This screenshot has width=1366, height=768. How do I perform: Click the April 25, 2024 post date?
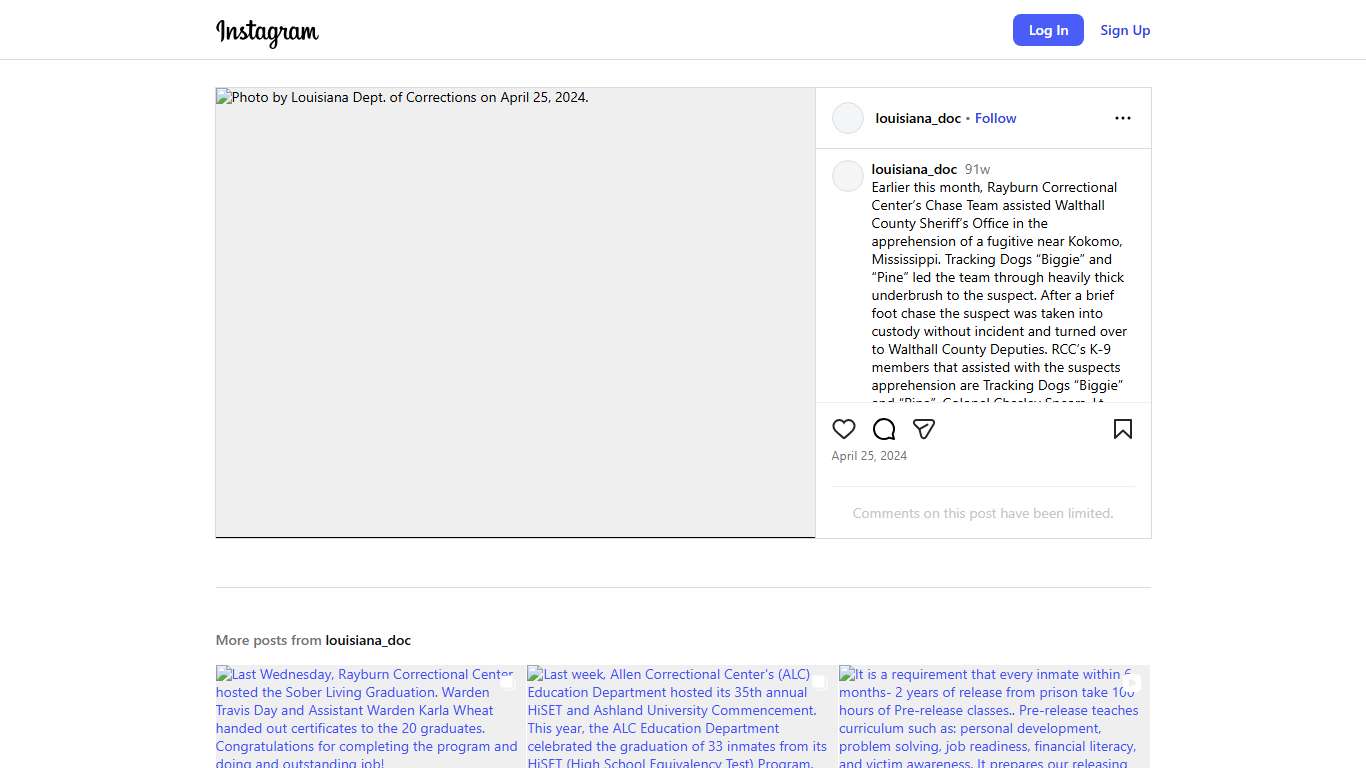[869, 456]
